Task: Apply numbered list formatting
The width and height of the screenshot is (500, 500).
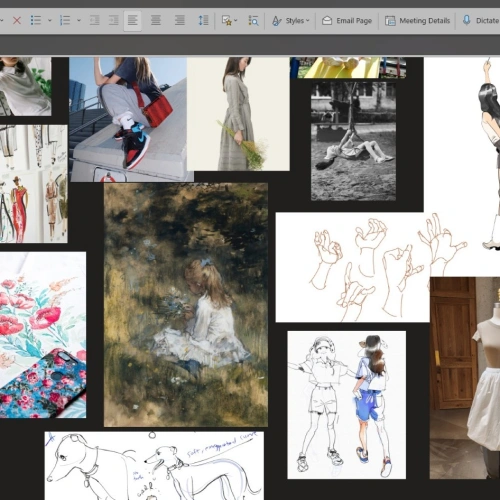Action: point(65,21)
